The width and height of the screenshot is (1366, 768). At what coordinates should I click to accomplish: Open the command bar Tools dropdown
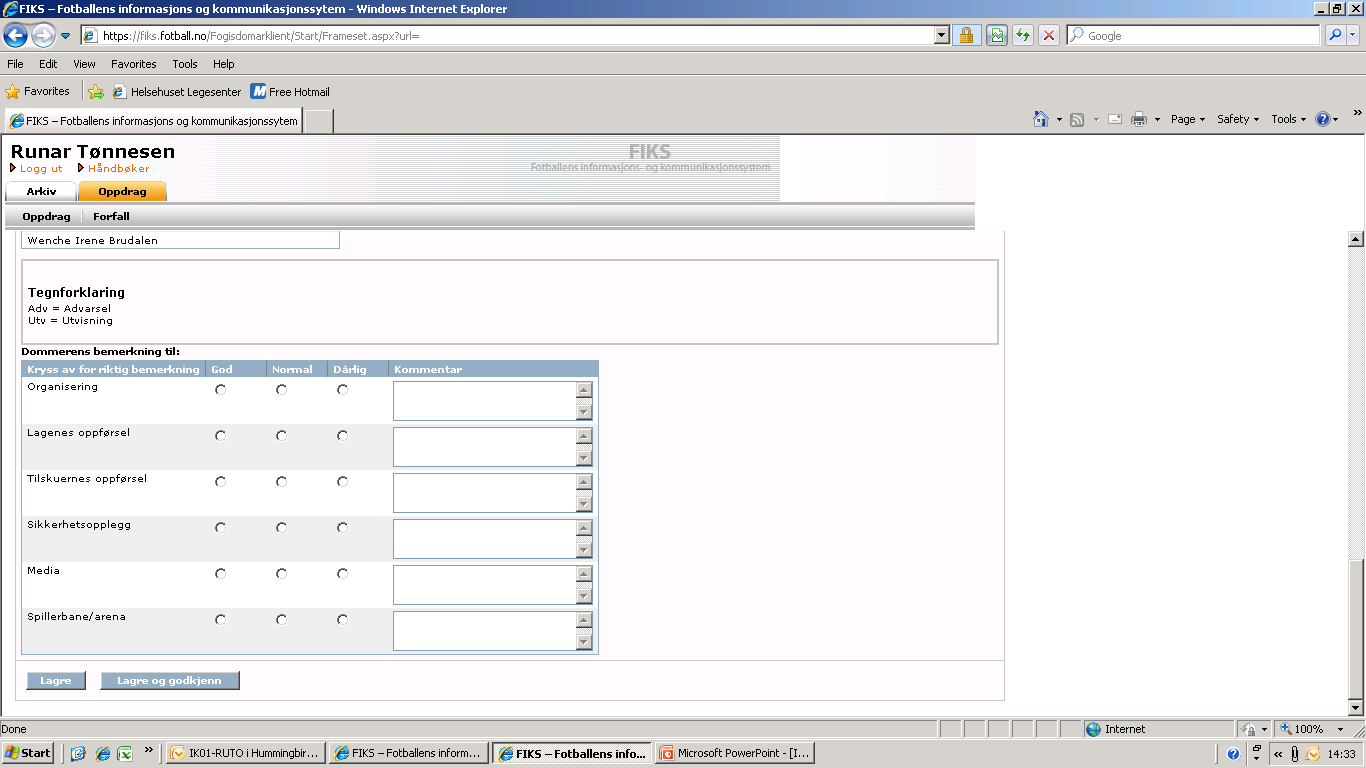[1289, 119]
